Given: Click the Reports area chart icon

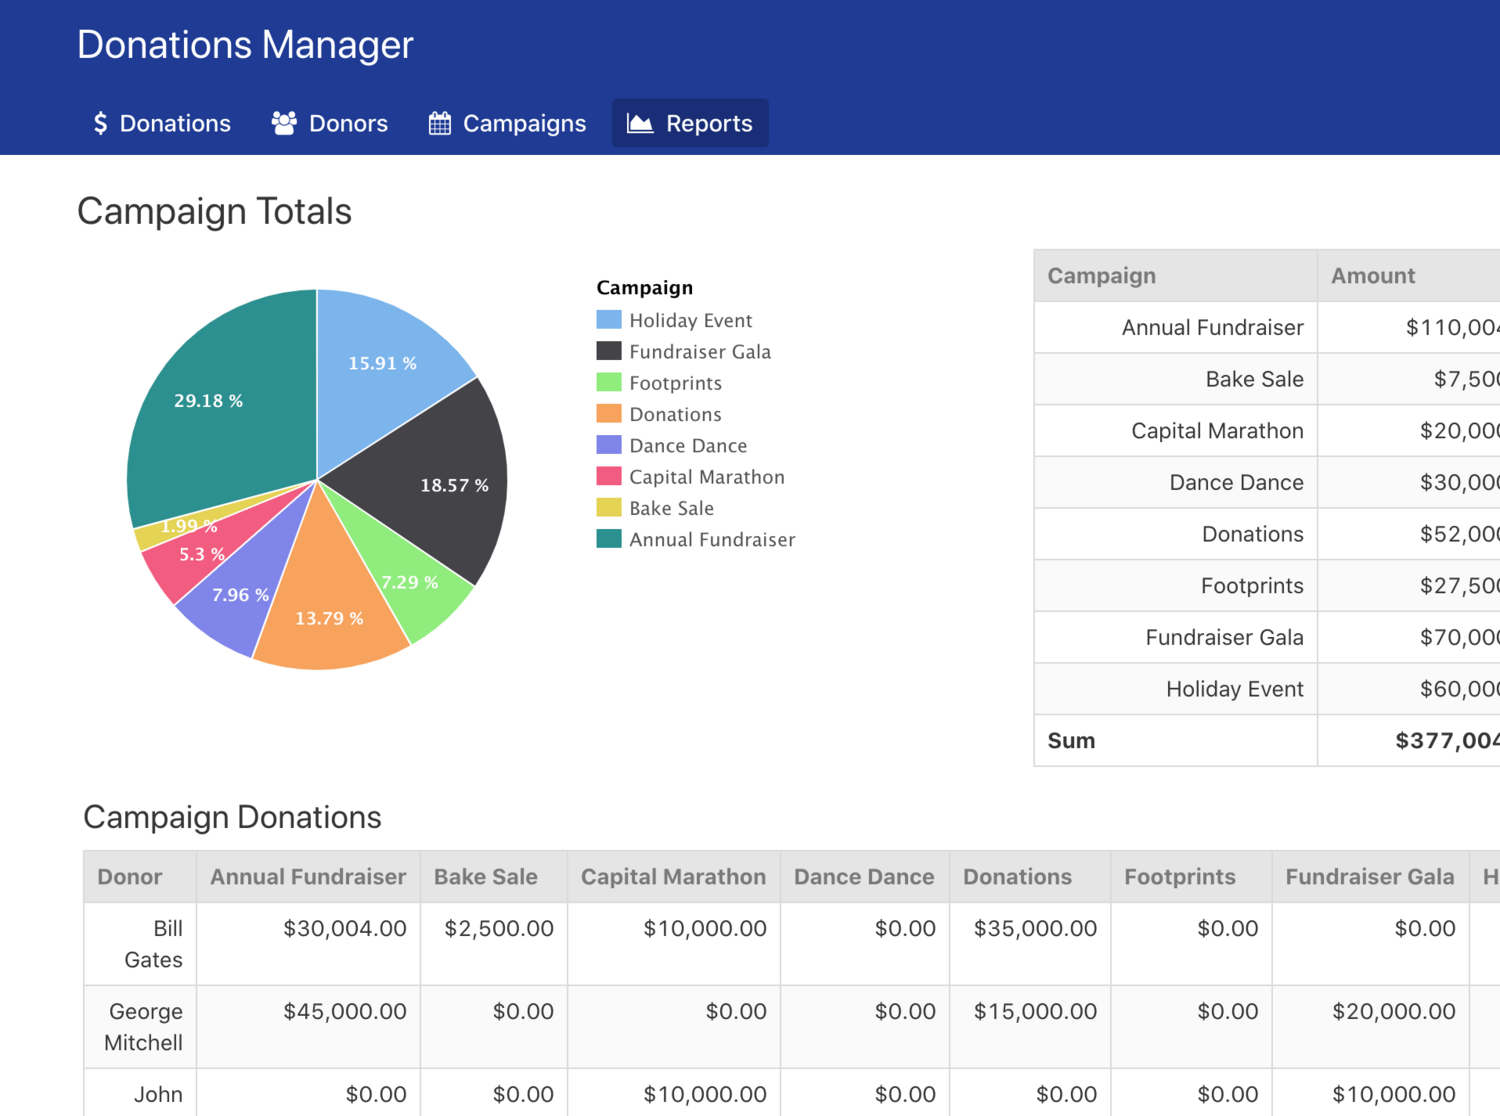Looking at the screenshot, I should [640, 123].
